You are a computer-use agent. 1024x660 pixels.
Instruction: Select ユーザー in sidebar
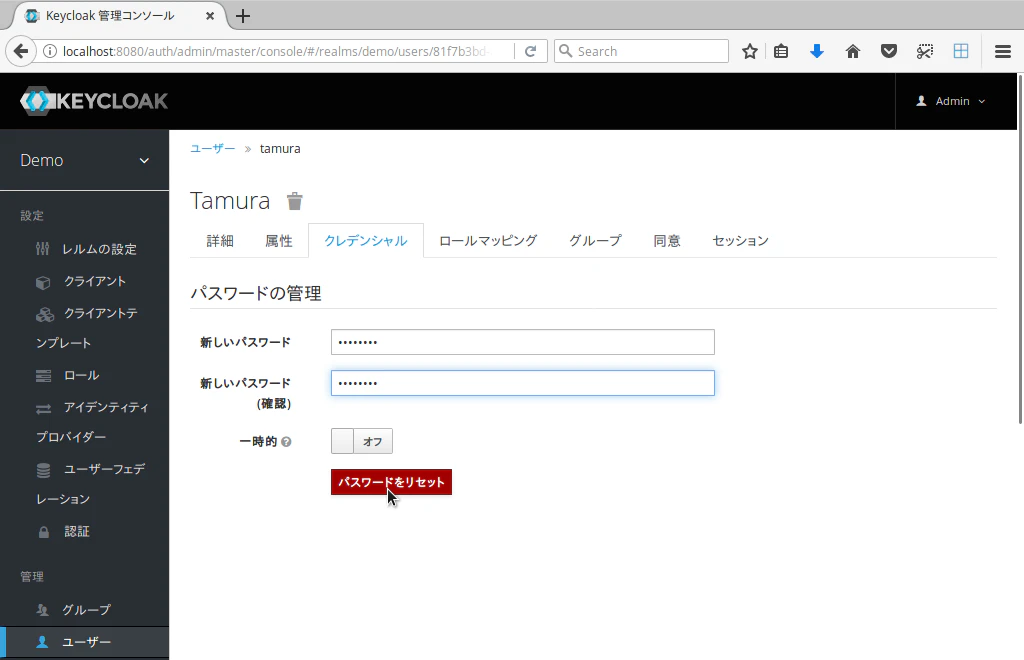tap(85, 642)
